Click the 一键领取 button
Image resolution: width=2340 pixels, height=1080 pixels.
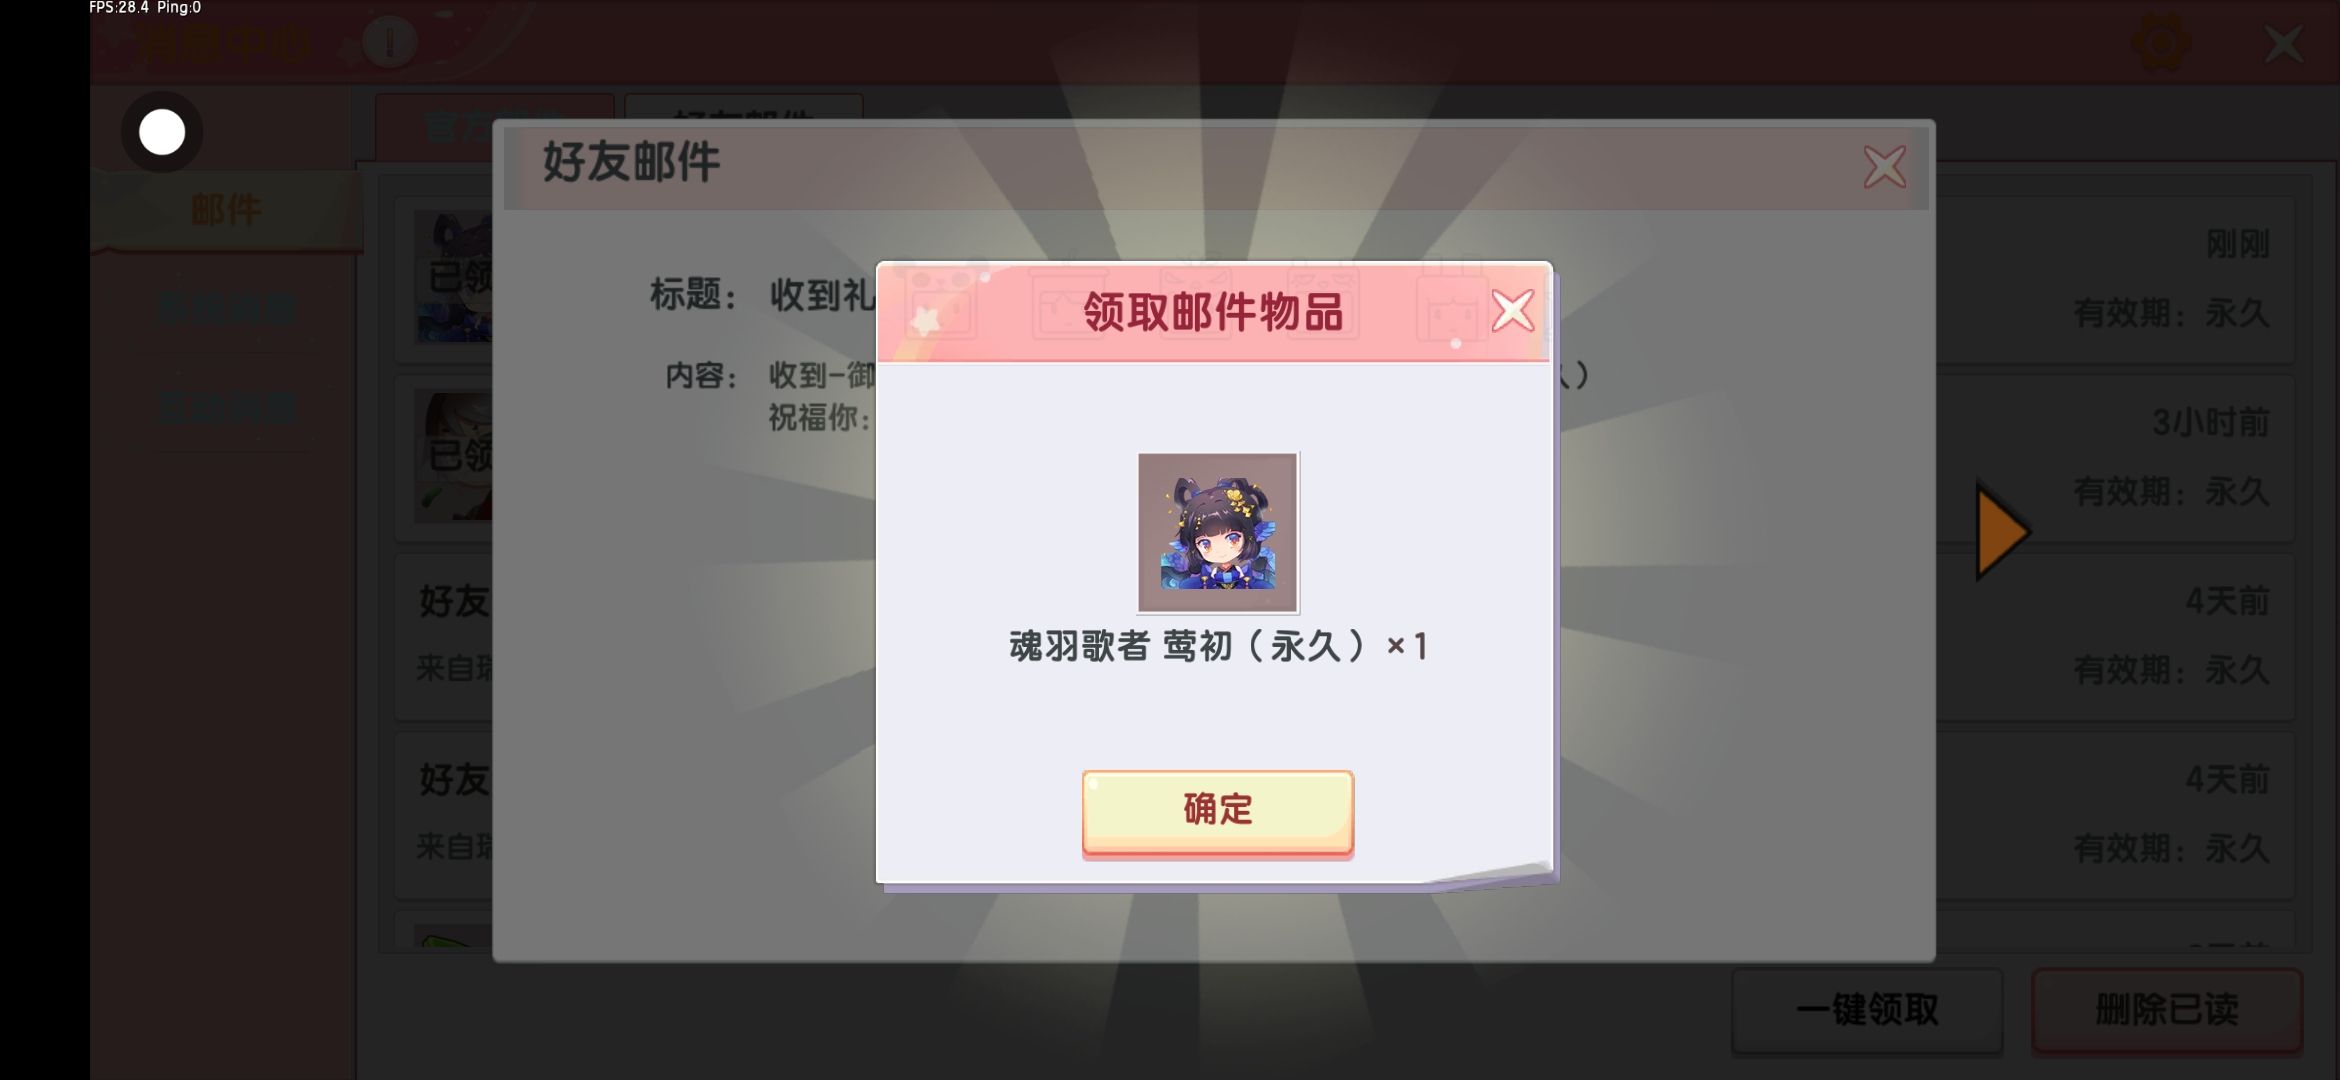(1867, 1010)
